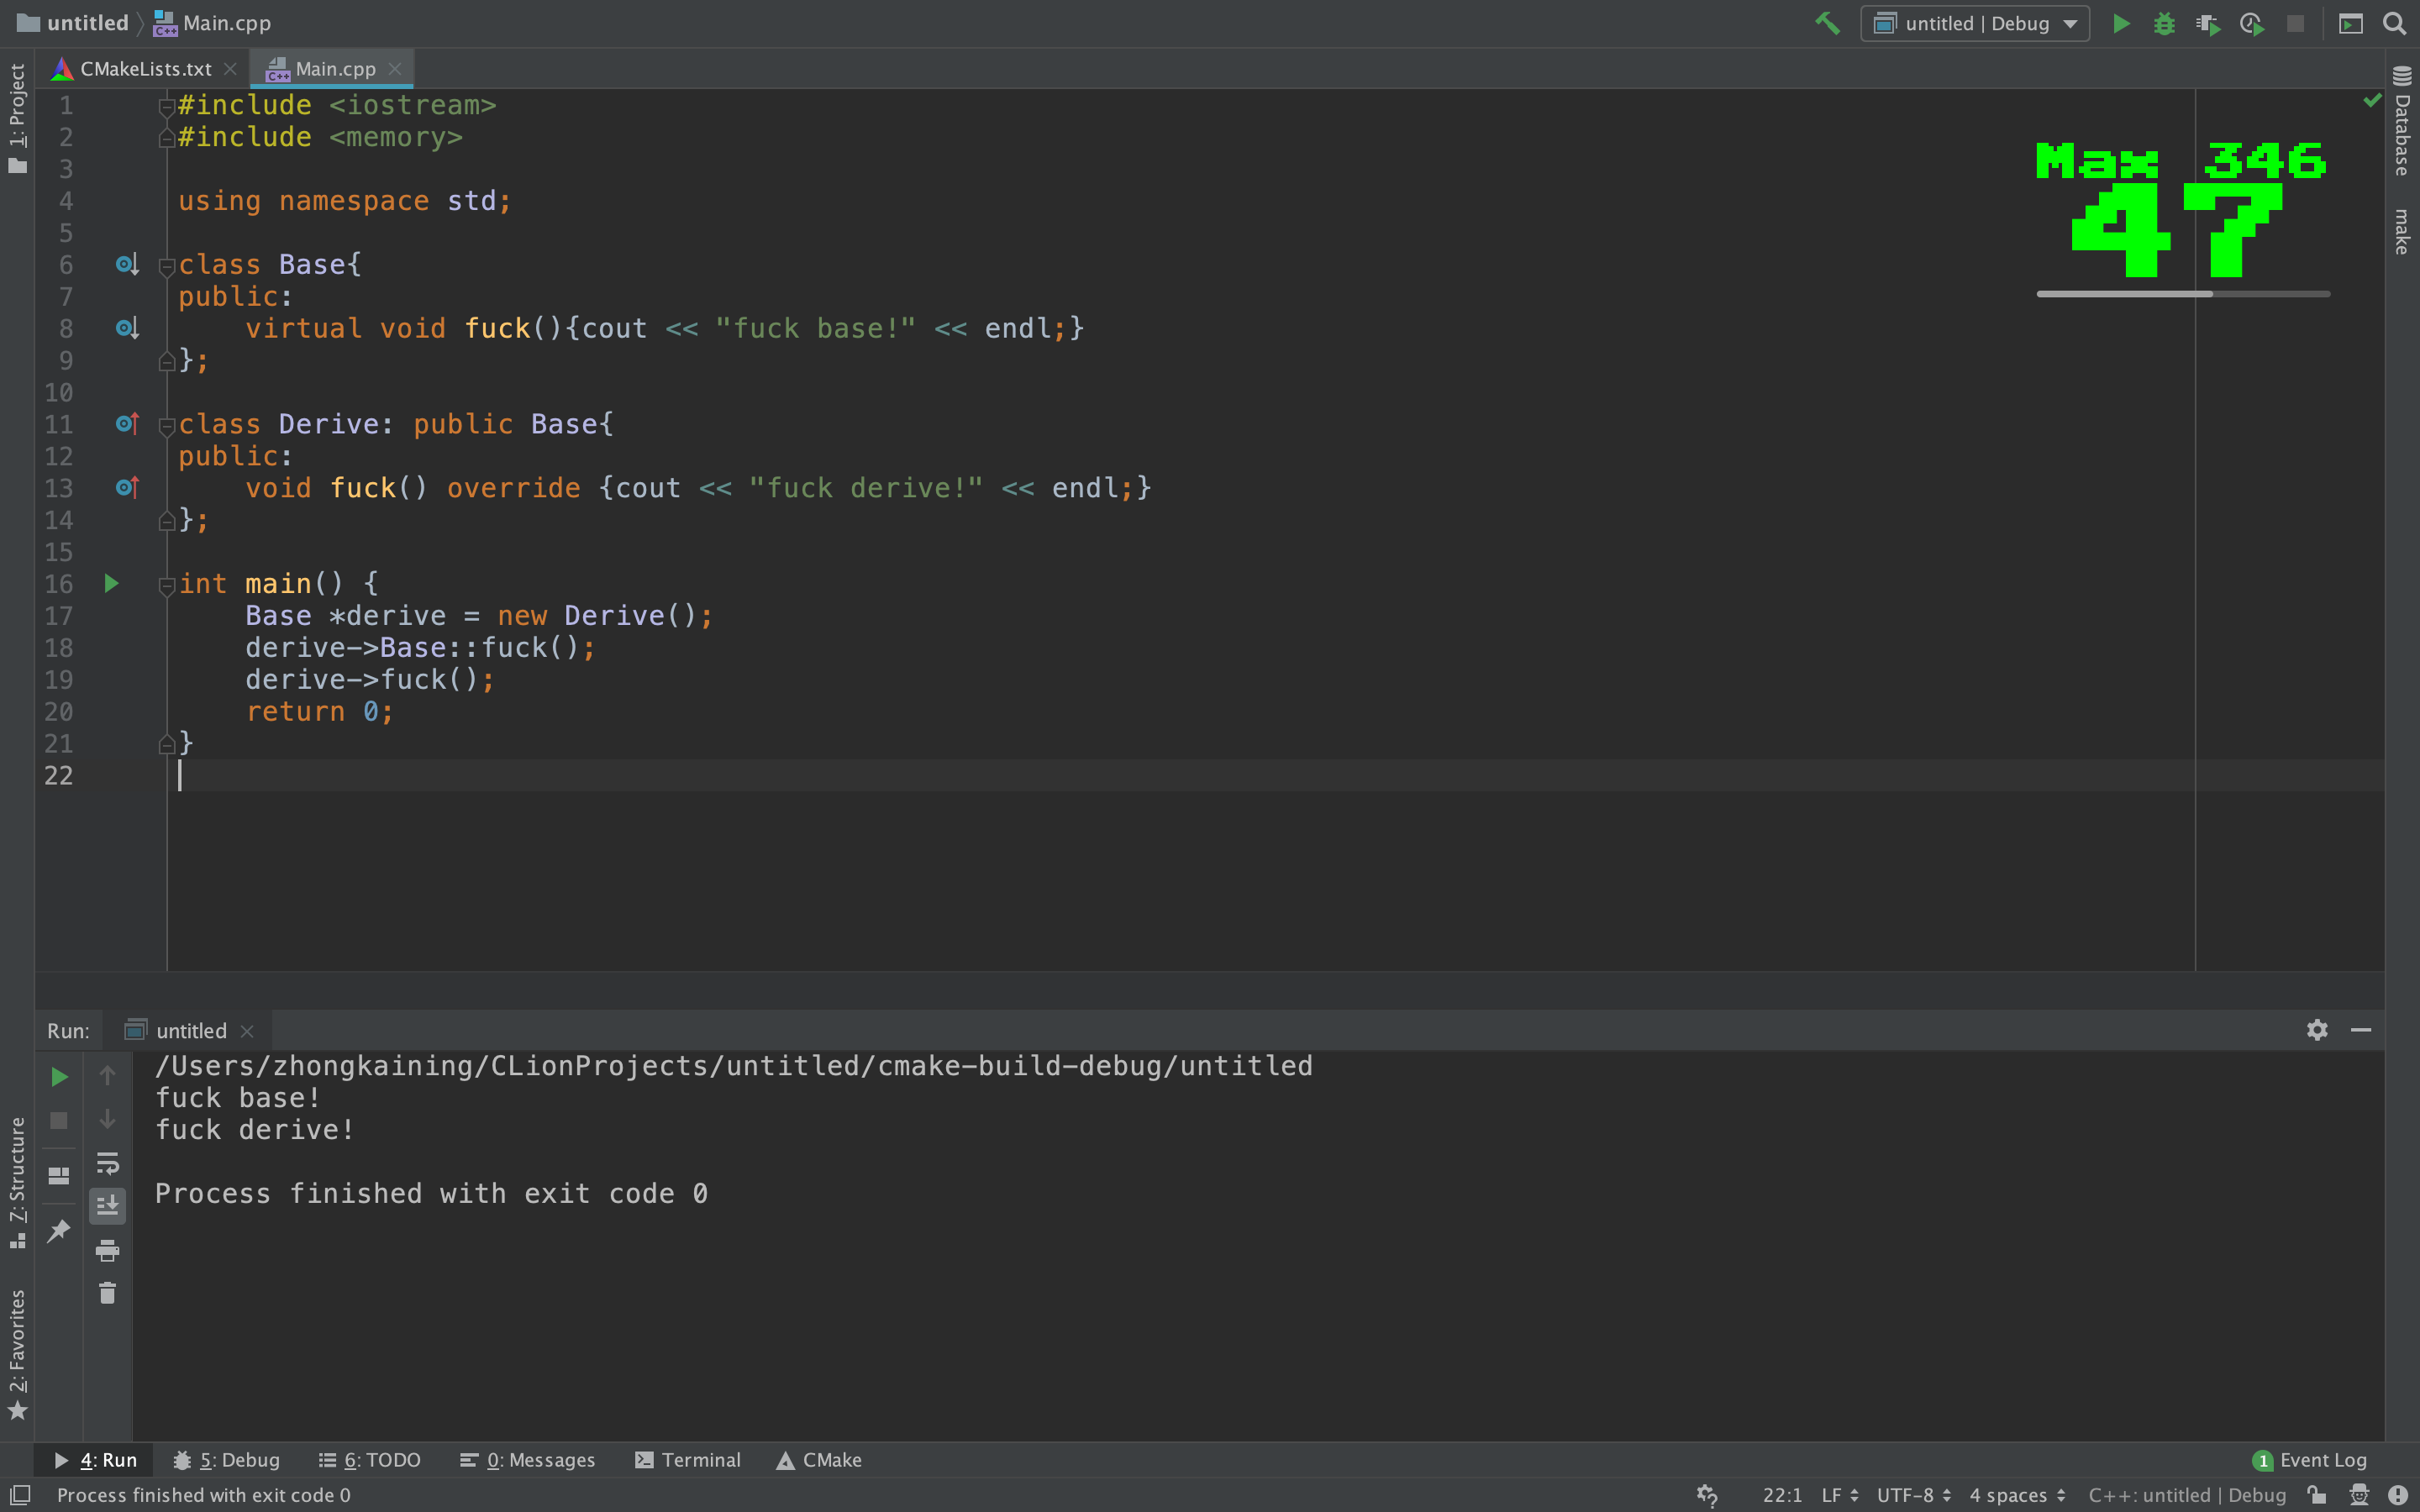The width and height of the screenshot is (2420, 1512).
Task: Open Search Everywhere magnifier
Action: pyautogui.click(x=2394, y=23)
